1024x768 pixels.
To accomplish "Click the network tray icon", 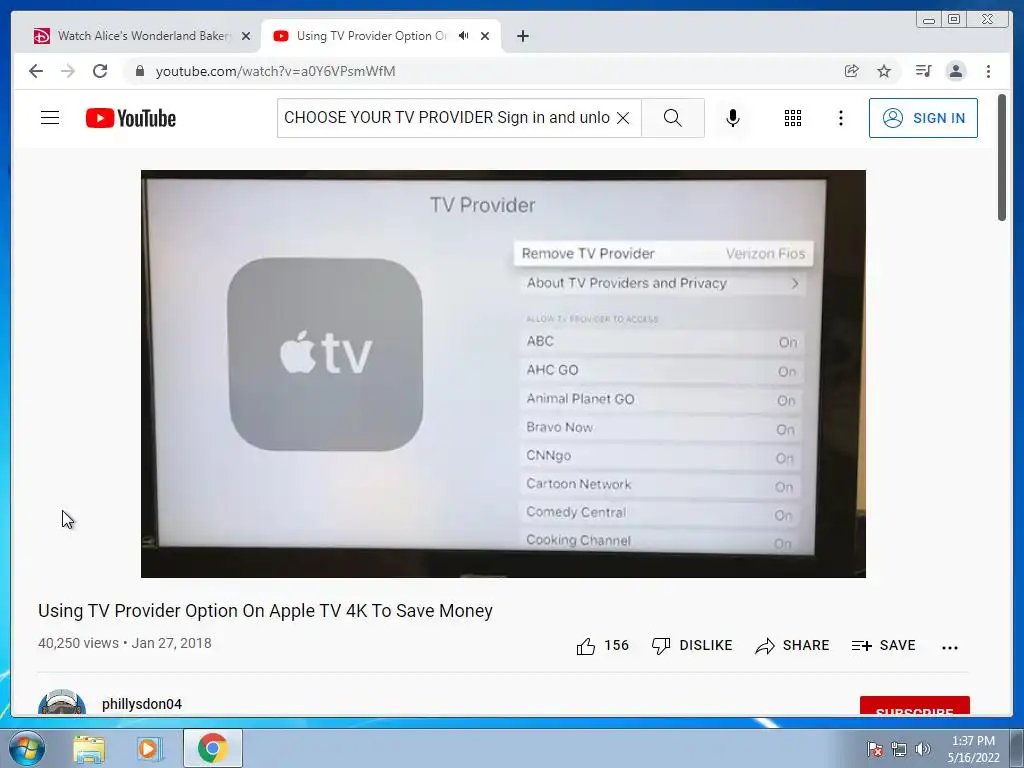I will (x=899, y=749).
